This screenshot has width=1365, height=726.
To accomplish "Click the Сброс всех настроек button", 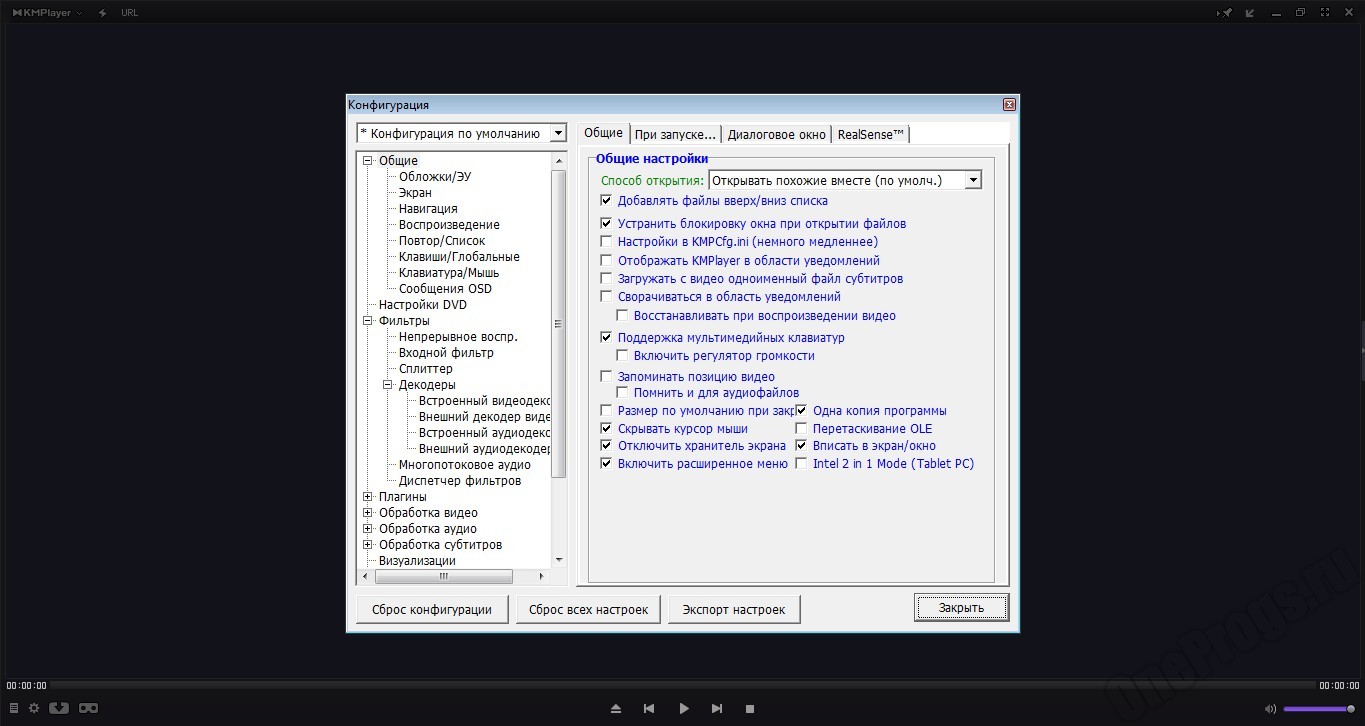I will pos(588,609).
